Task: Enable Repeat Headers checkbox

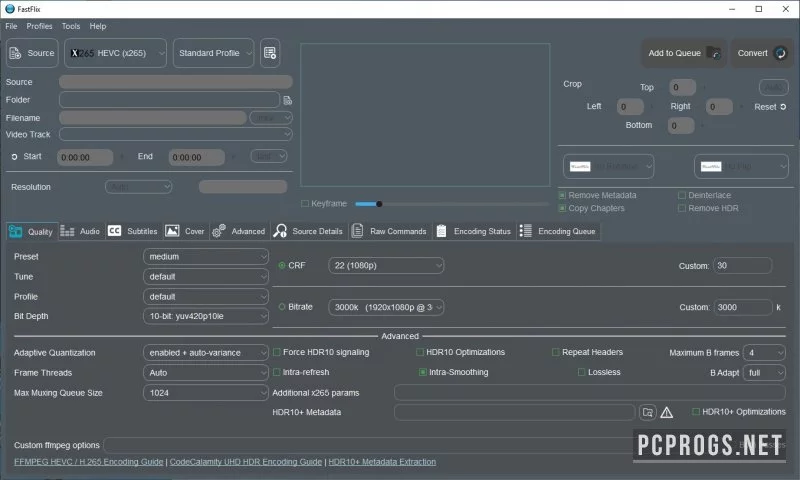Action: point(556,352)
